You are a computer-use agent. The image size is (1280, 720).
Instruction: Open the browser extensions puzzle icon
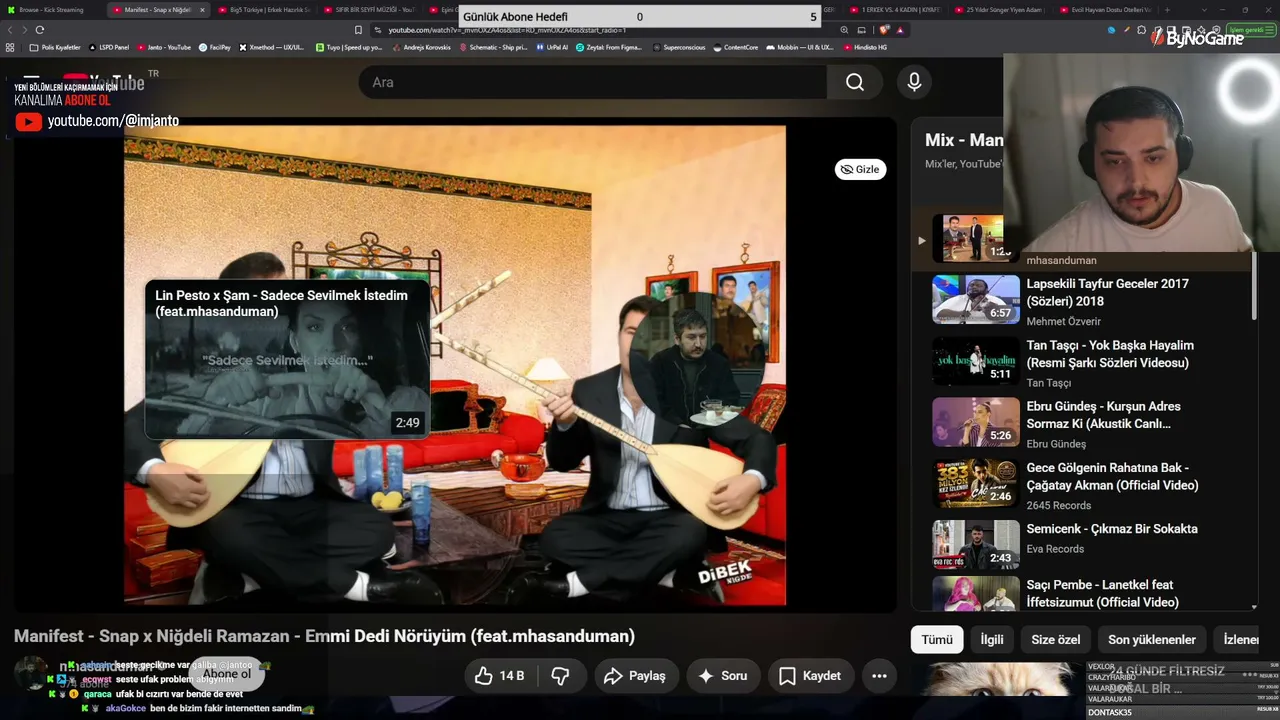[x=1142, y=30]
